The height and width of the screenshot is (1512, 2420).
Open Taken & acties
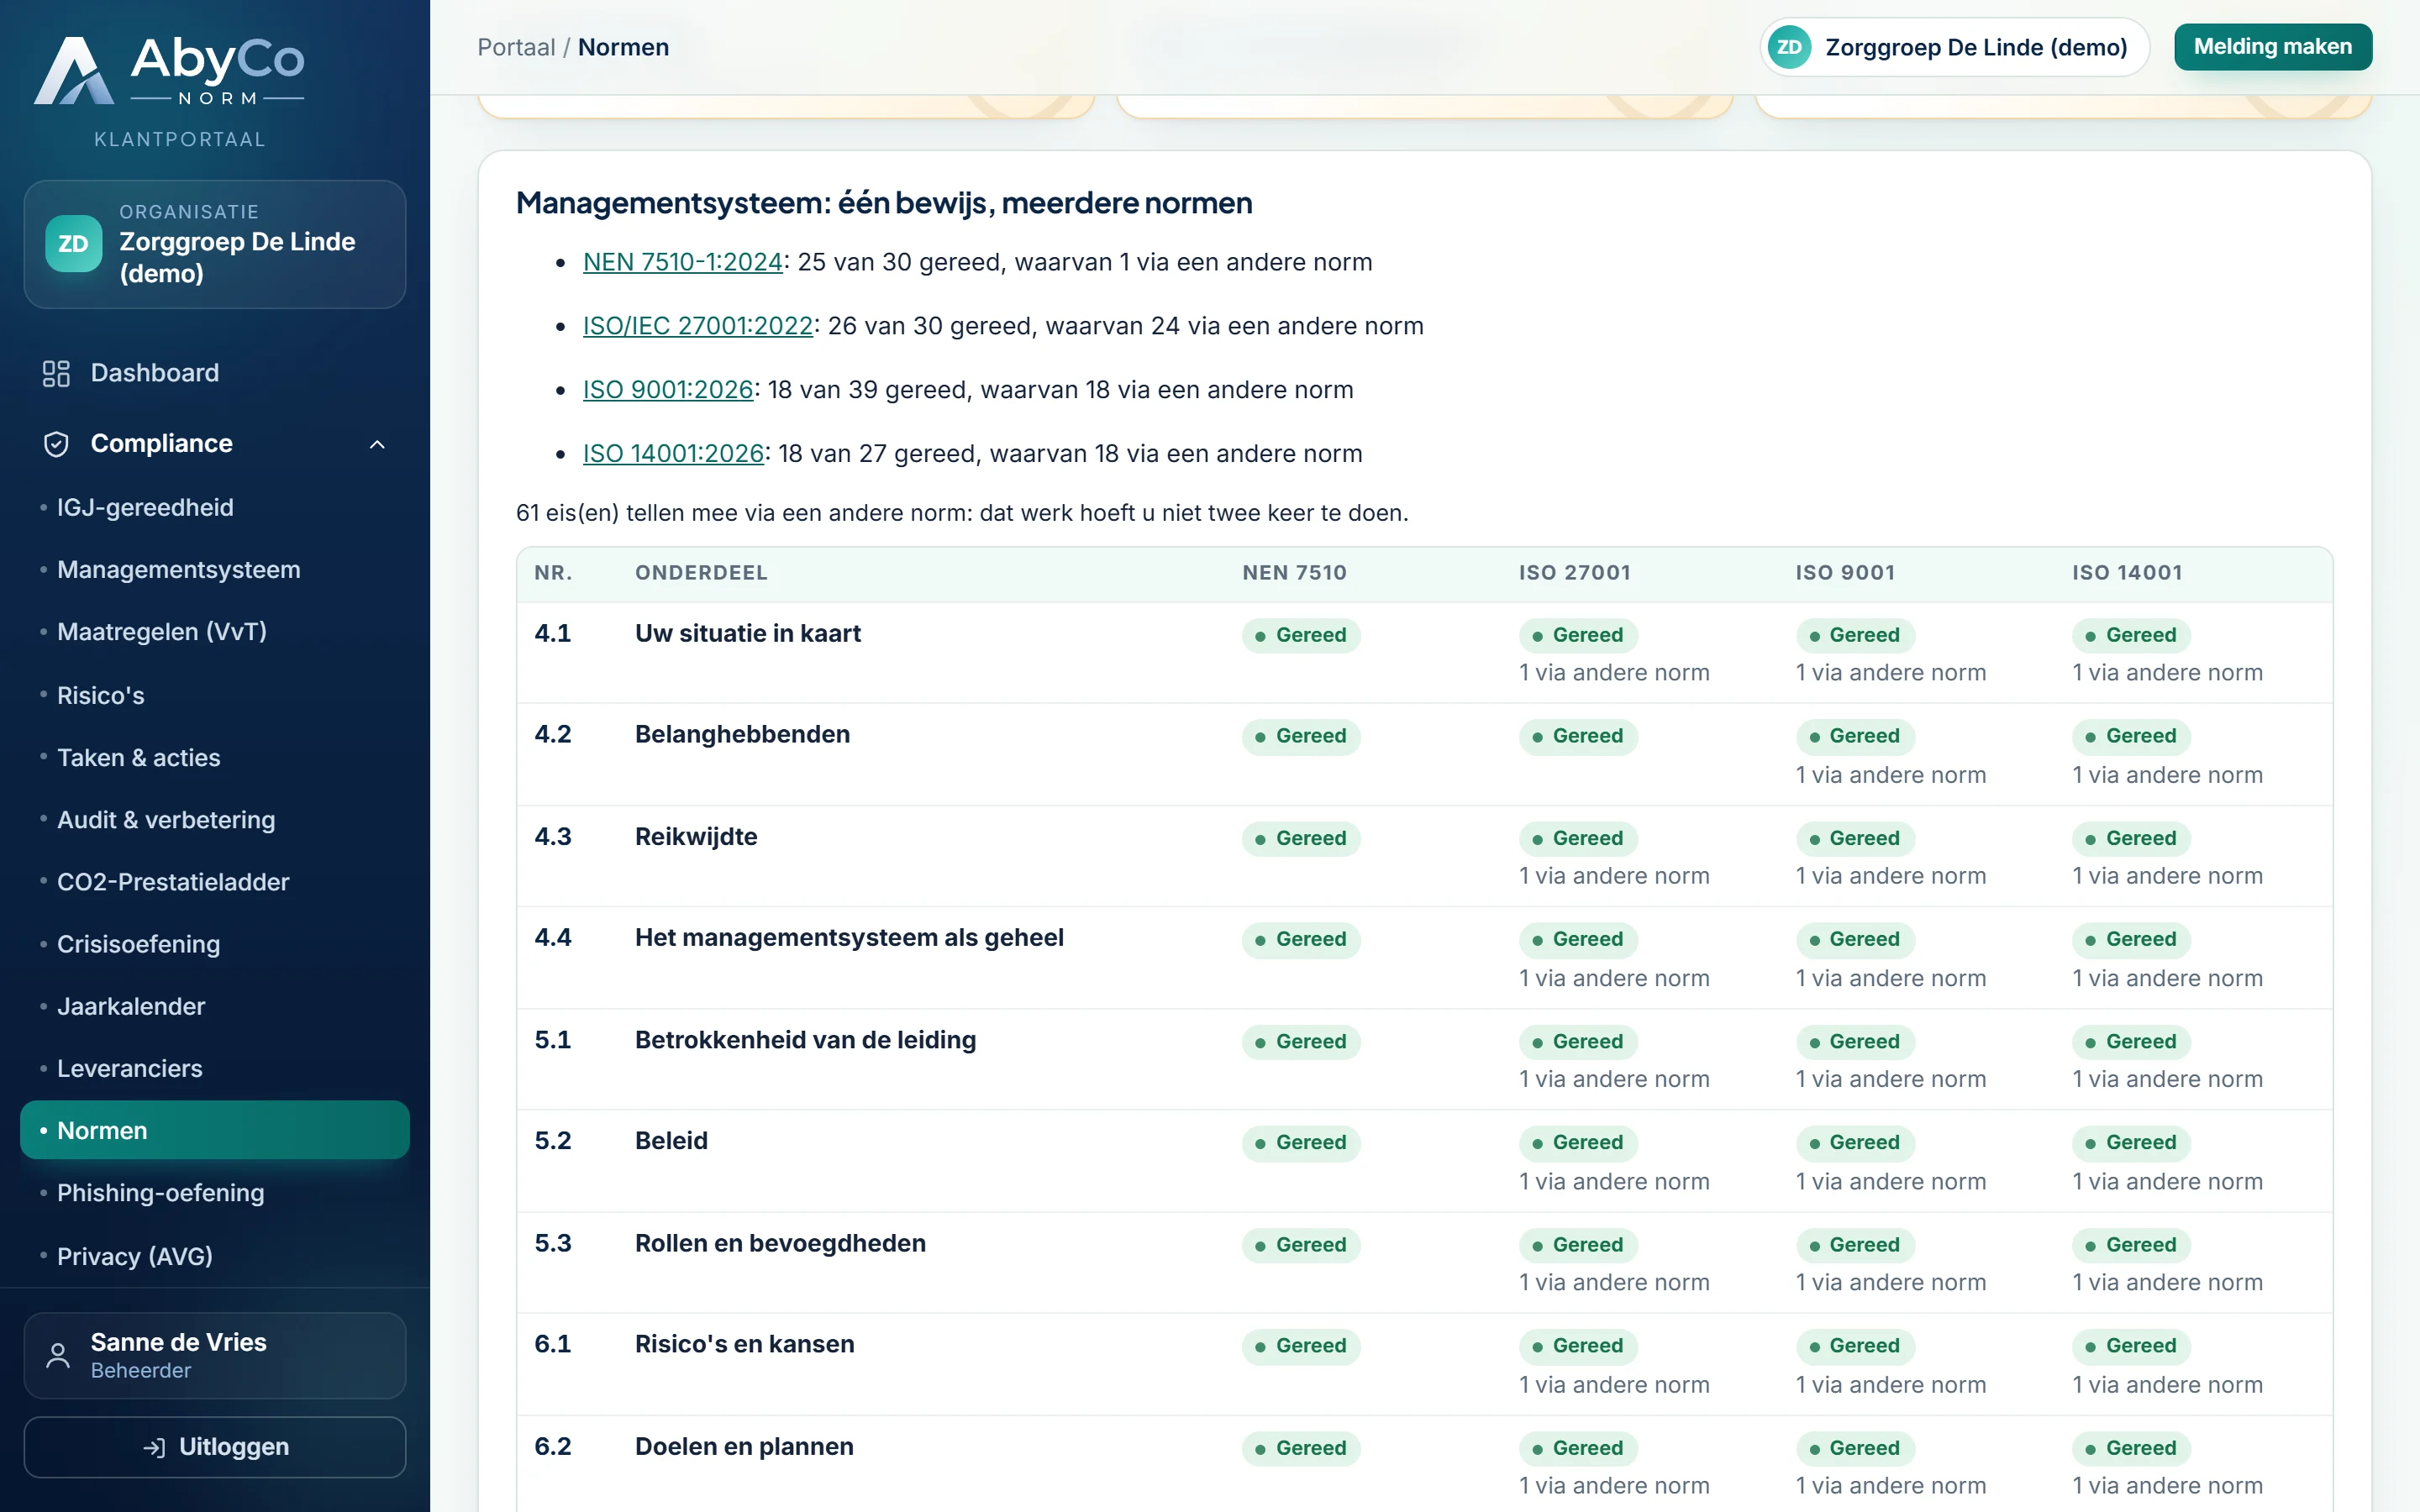[x=214, y=757]
